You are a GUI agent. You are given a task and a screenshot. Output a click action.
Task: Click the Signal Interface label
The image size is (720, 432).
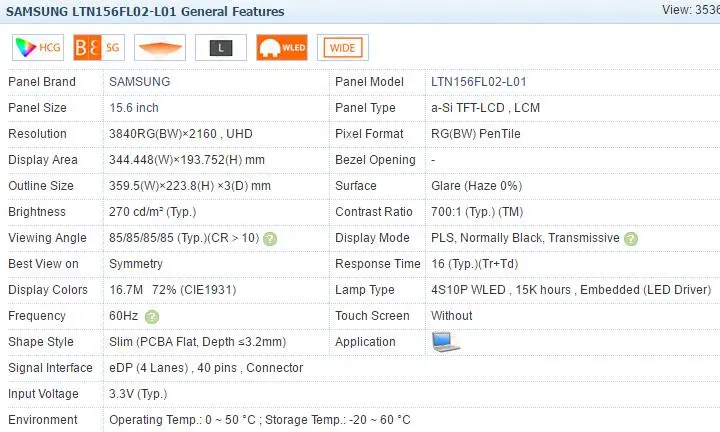click(50, 368)
